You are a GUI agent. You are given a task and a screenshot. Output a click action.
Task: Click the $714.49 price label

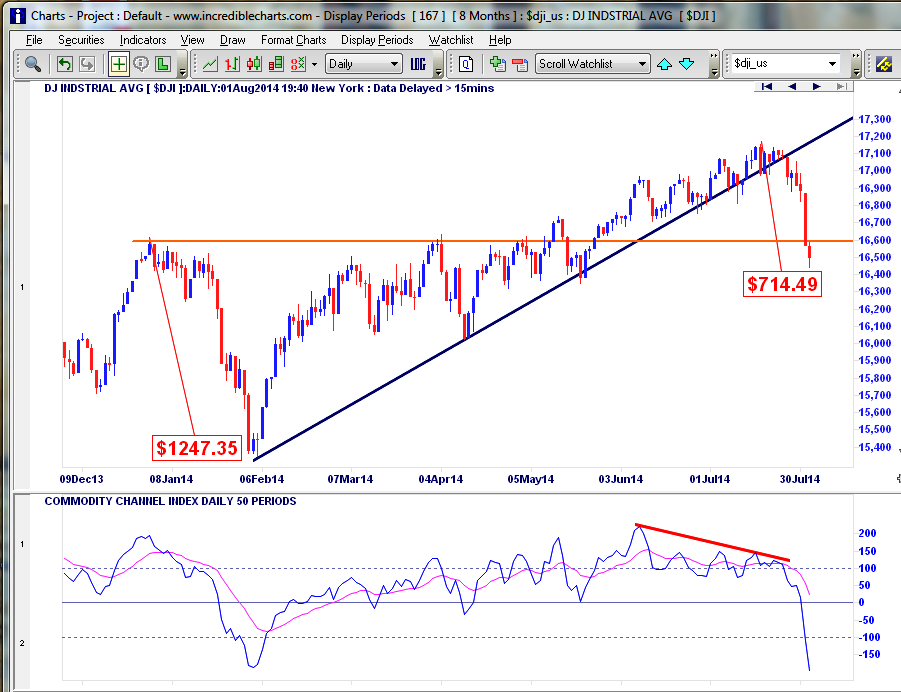tap(783, 283)
